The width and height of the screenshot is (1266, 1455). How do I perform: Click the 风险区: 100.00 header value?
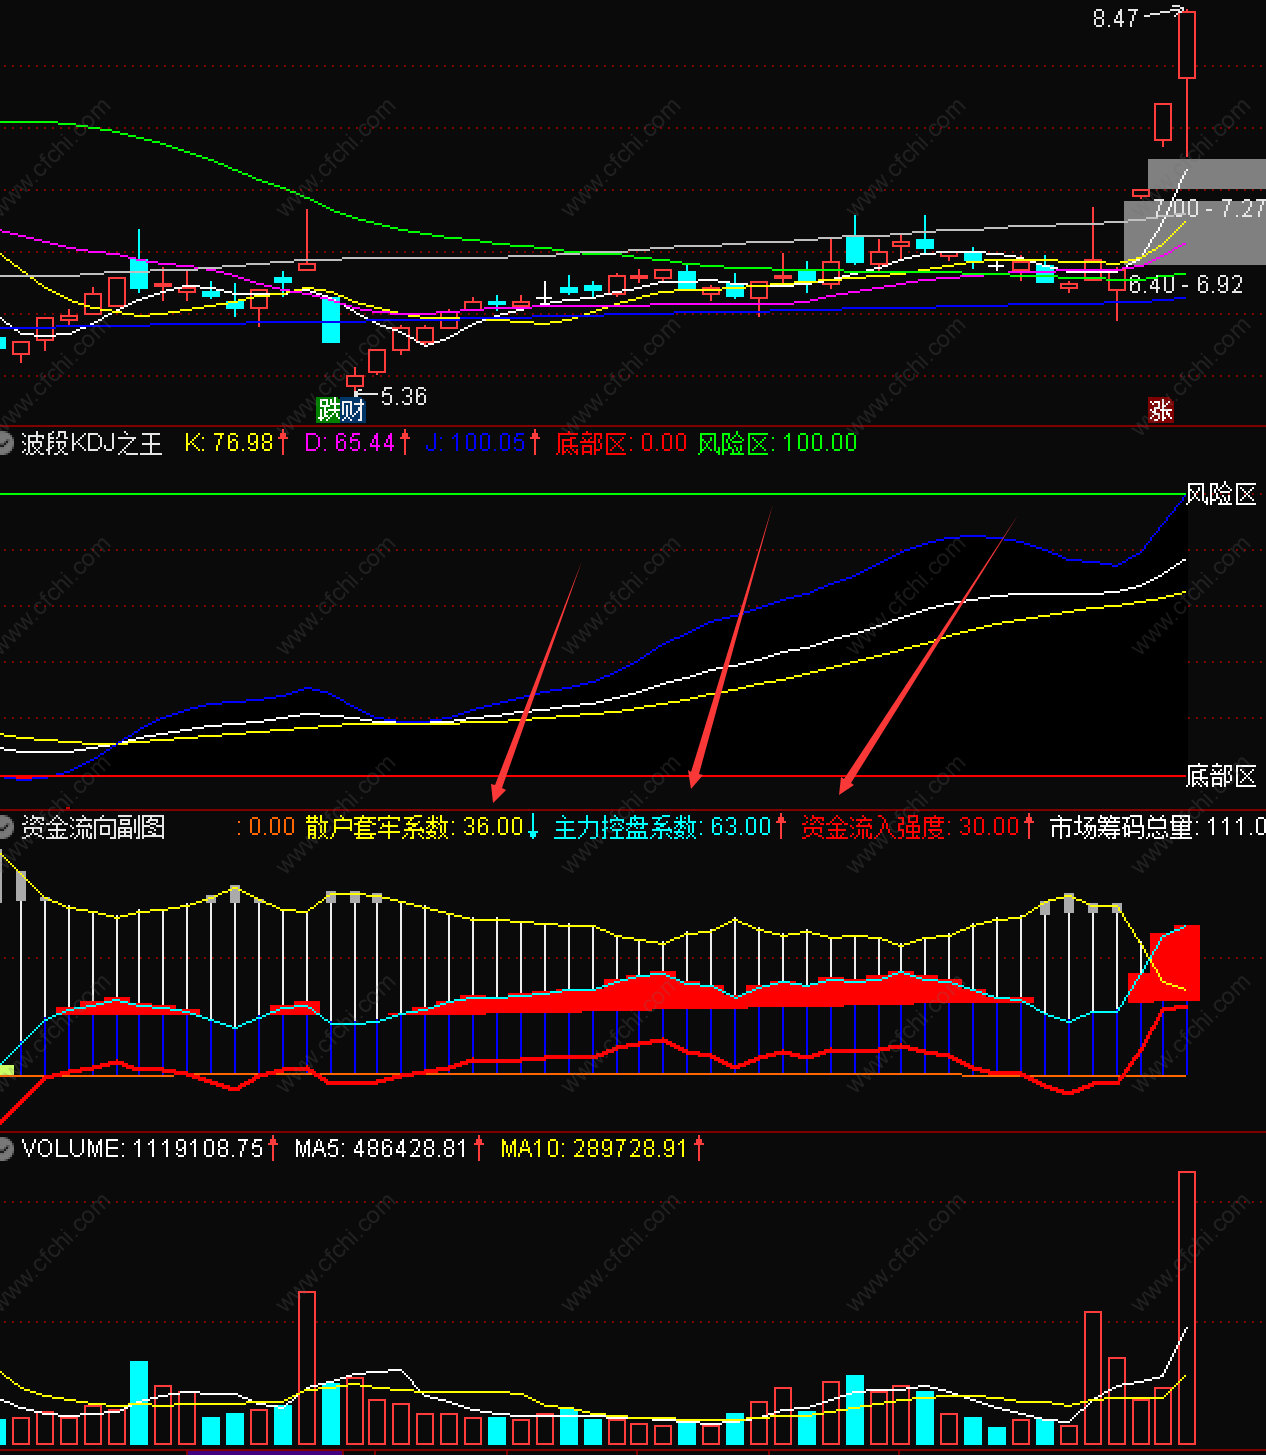(777, 443)
